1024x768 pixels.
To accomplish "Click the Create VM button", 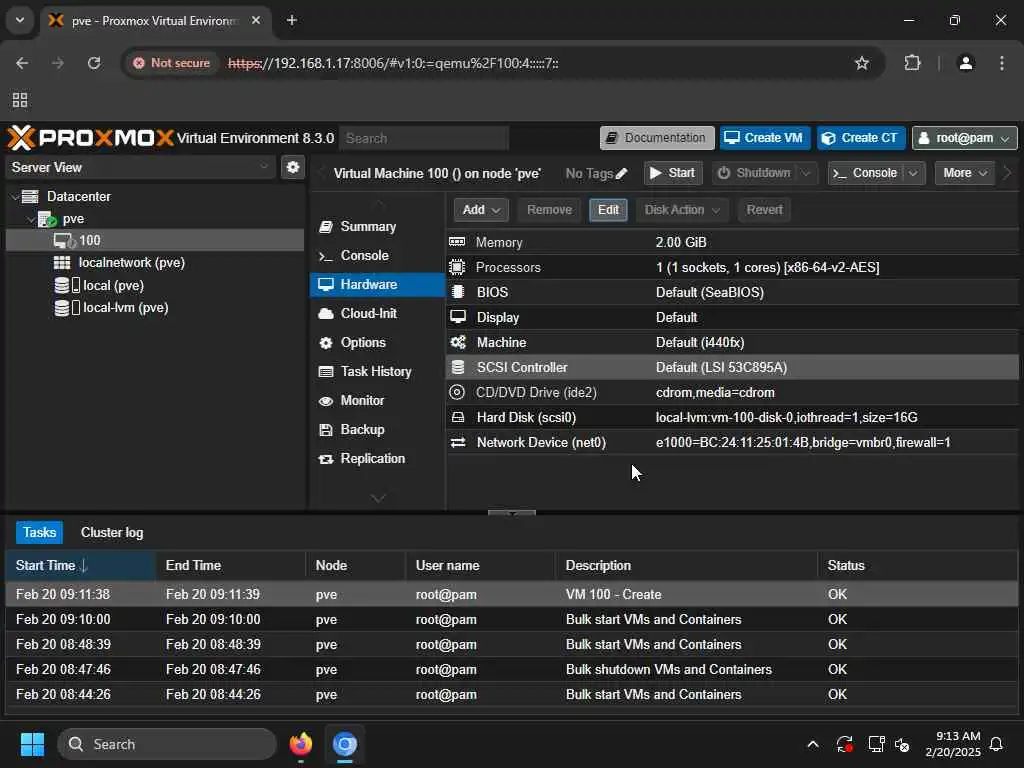I will tap(765, 138).
